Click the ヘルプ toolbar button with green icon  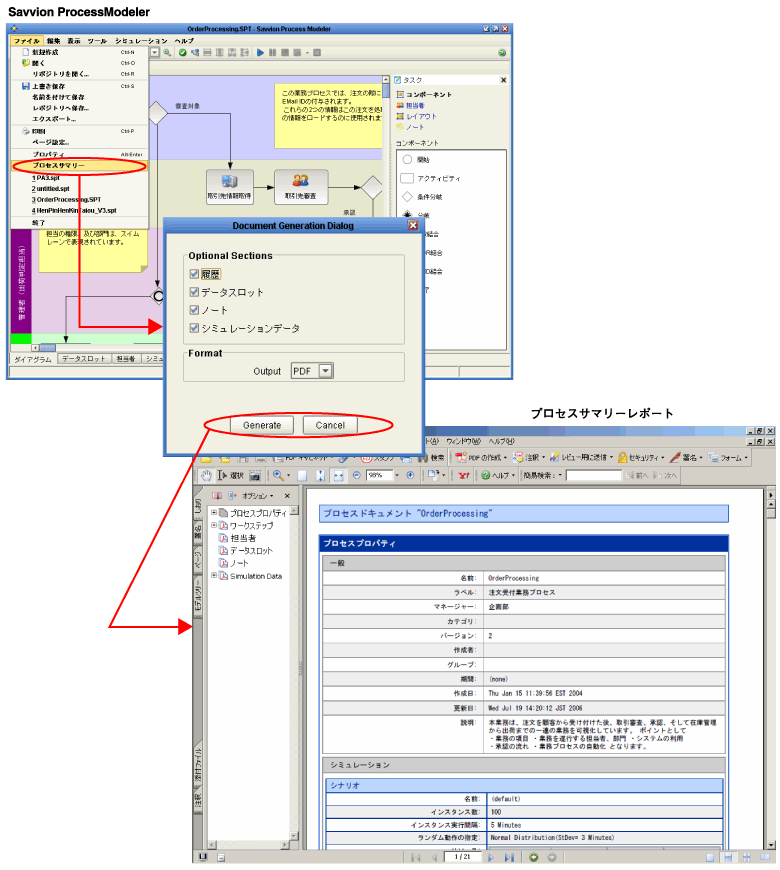point(498,476)
